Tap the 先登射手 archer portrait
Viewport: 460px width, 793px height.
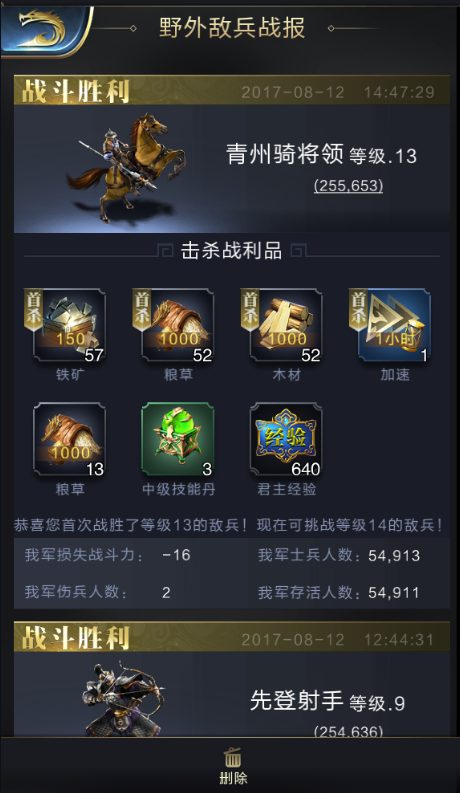124,699
